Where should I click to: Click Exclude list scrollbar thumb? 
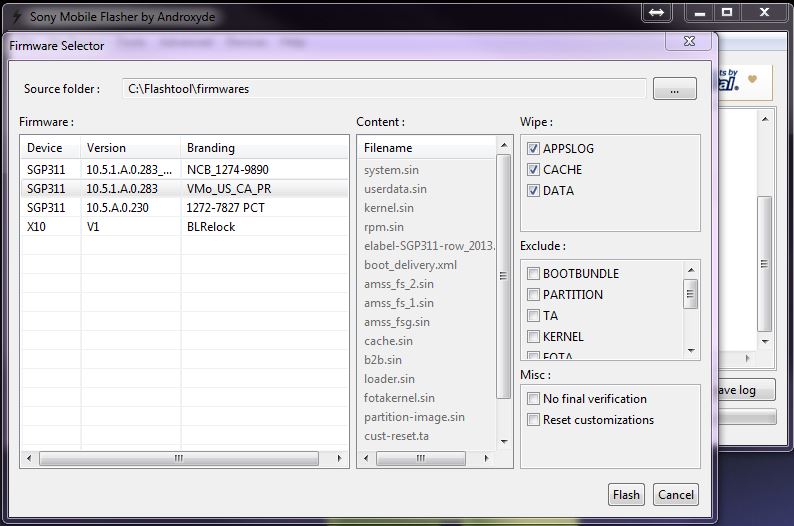pyautogui.click(x=691, y=294)
